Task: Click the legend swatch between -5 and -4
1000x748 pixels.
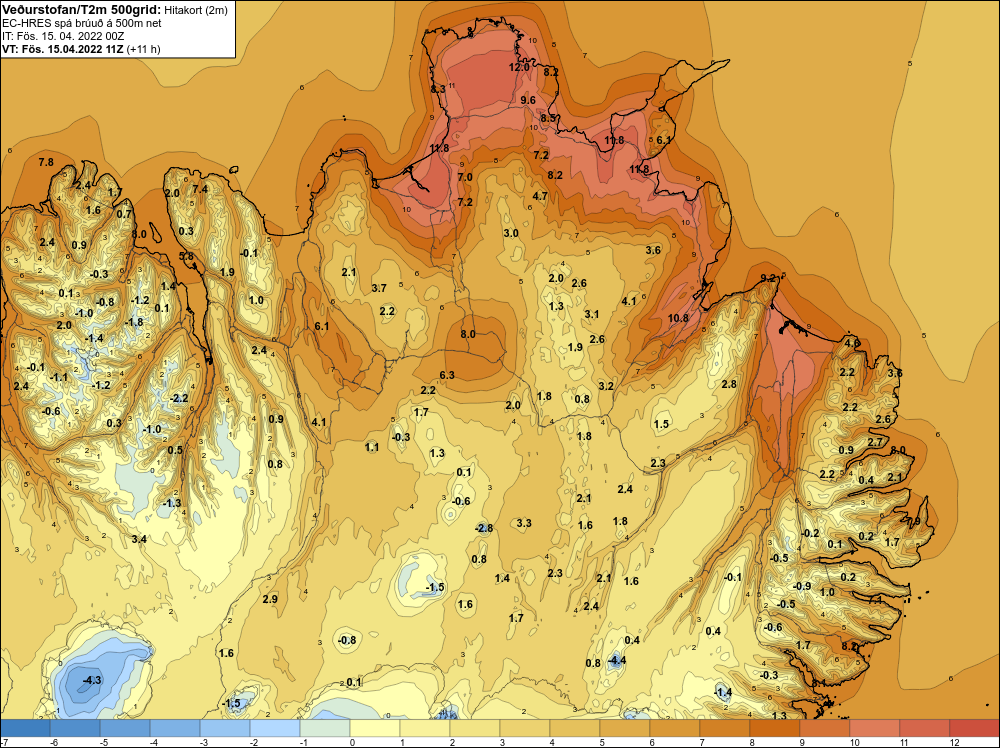Action: point(125,728)
